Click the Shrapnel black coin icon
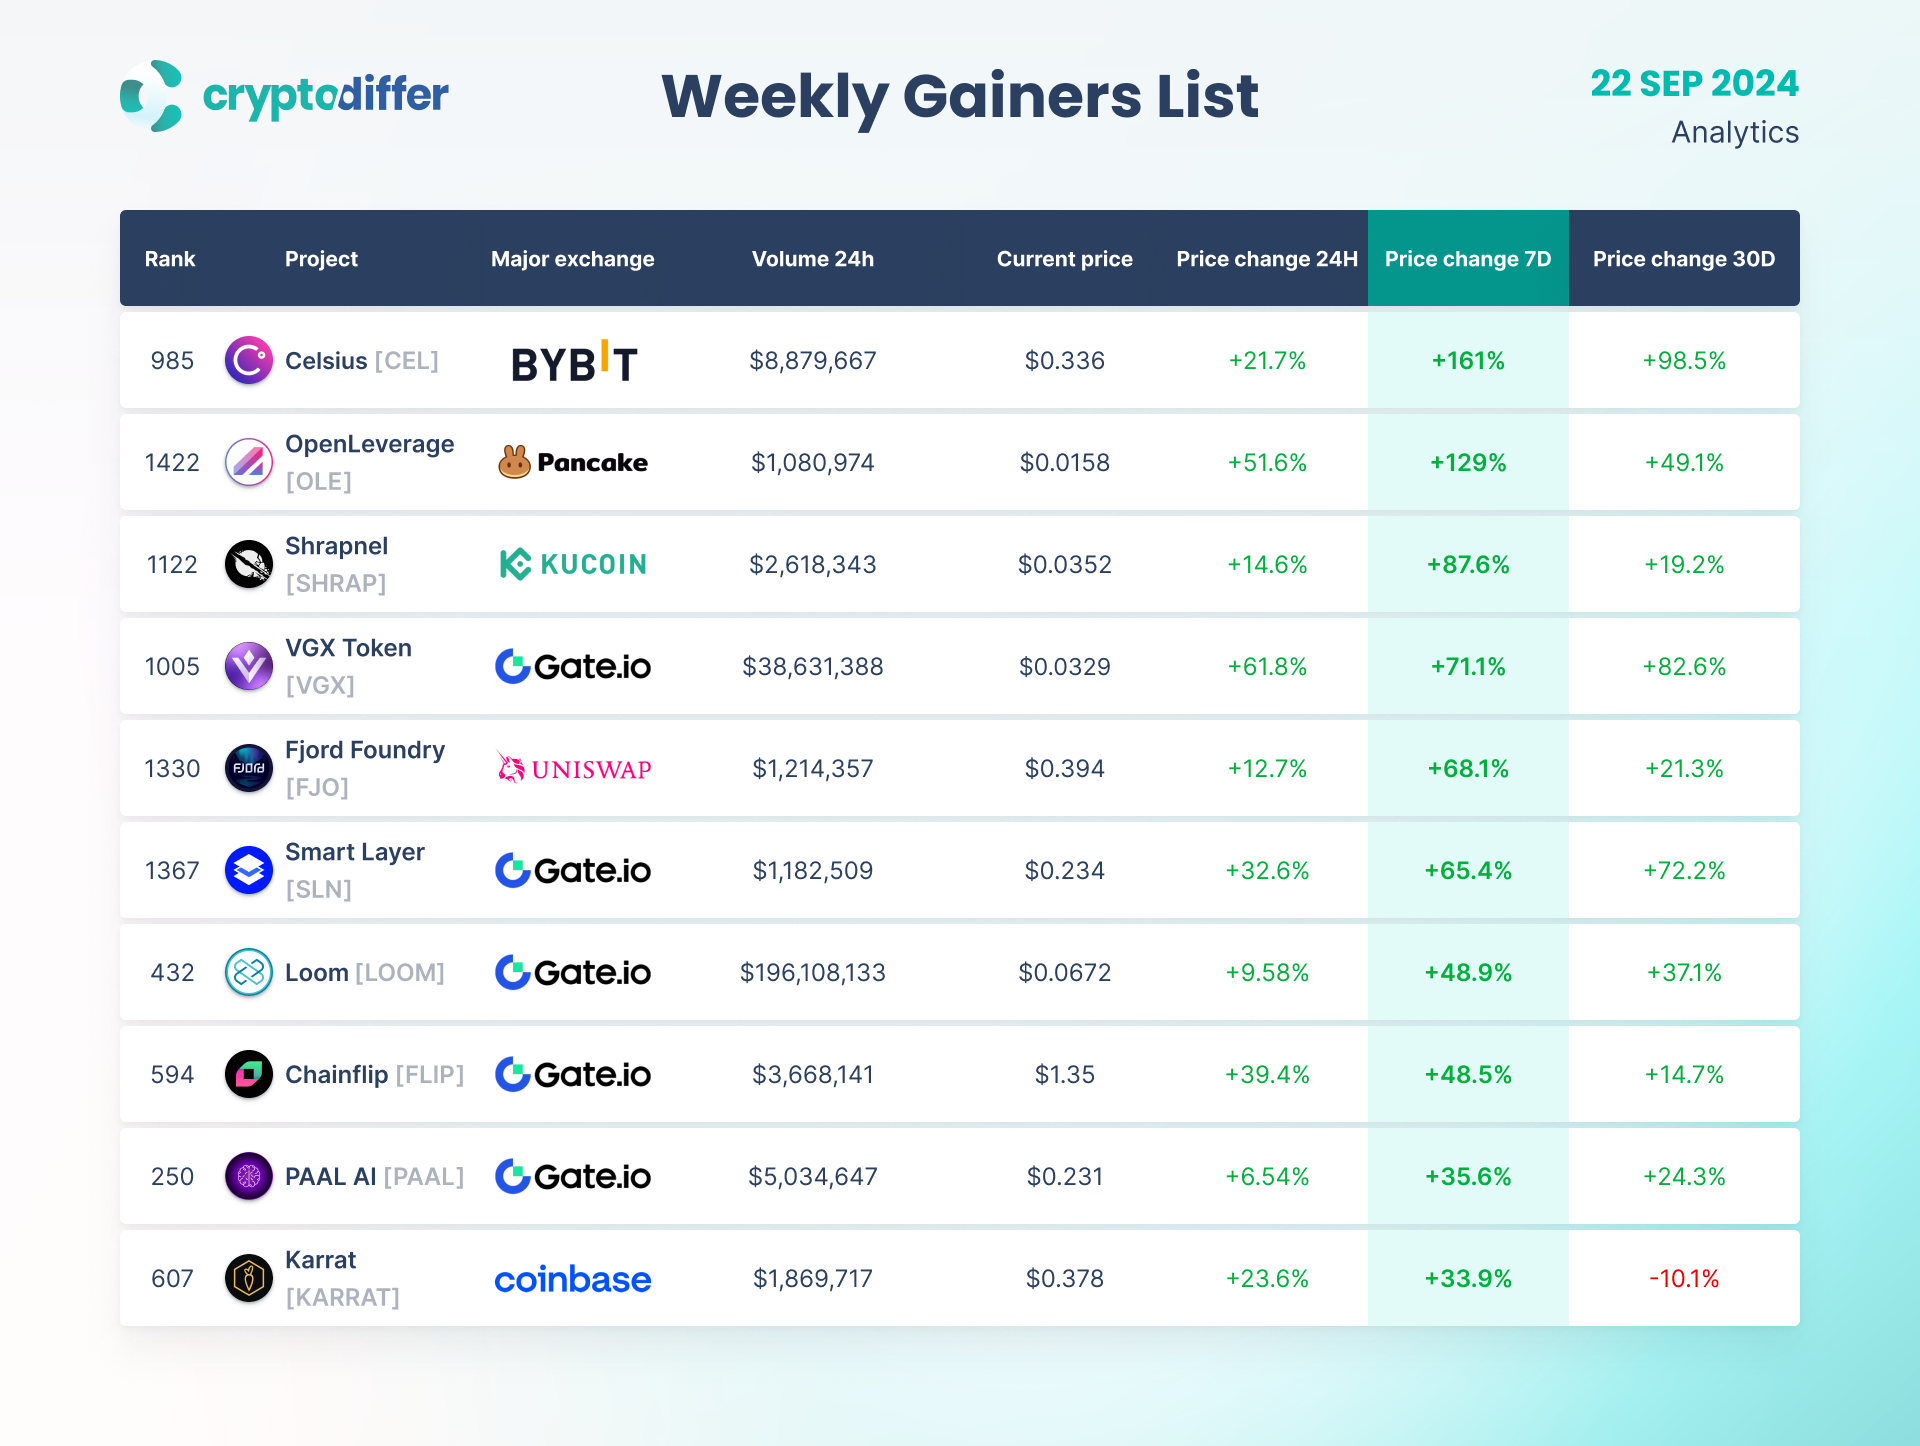 [x=249, y=564]
